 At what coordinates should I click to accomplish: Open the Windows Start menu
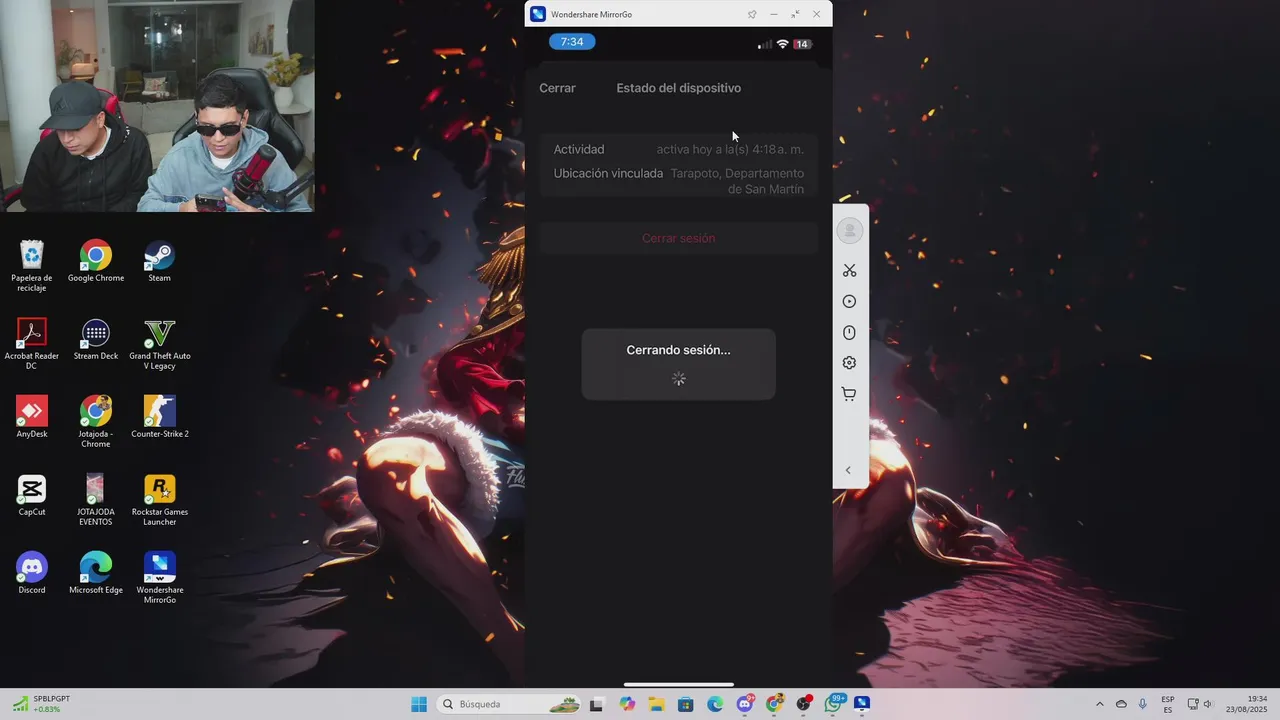point(419,704)
